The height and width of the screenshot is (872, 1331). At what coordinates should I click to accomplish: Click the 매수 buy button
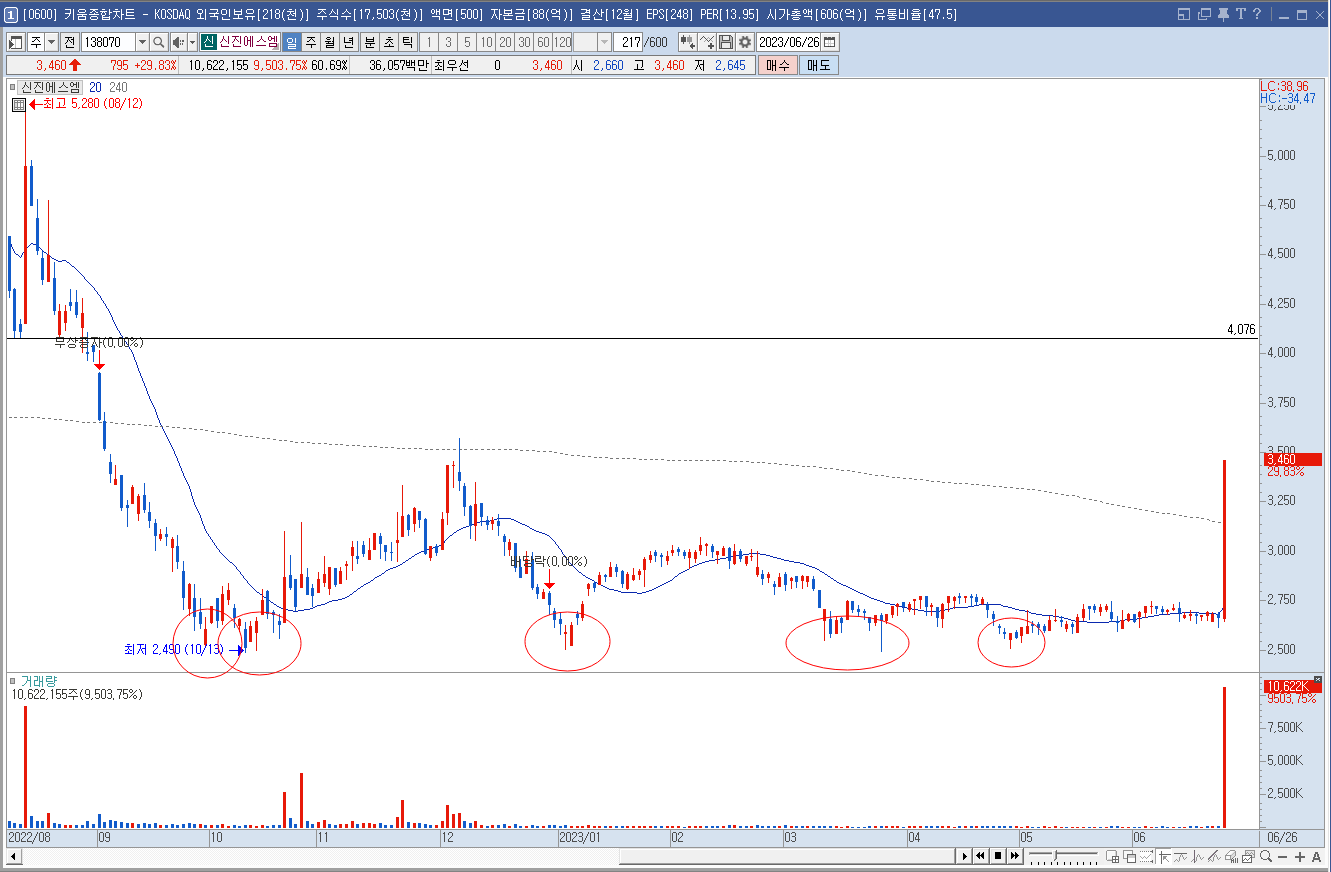pyautogui.click(x=777, y=65)
